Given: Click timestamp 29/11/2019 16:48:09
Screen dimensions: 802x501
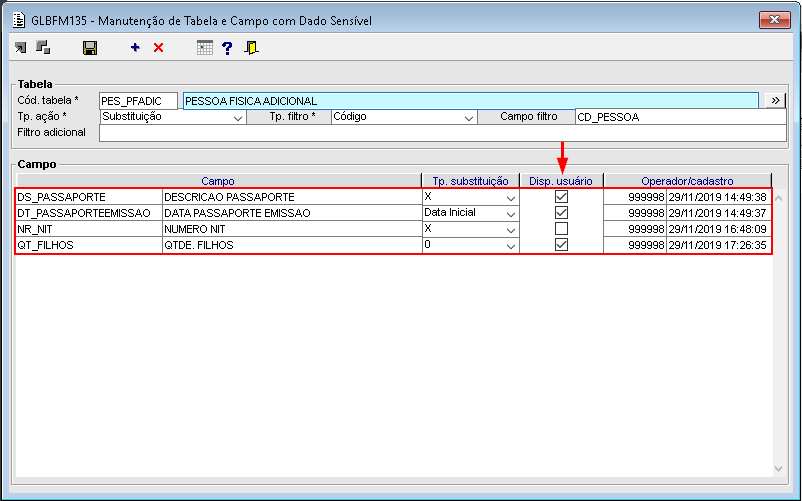Looking at the screenshot, I should (718, 229).
